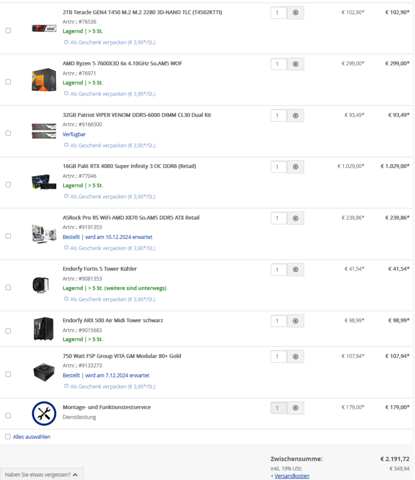Click the Endorfy Fortis 5 cooler thumbnail

41,285
